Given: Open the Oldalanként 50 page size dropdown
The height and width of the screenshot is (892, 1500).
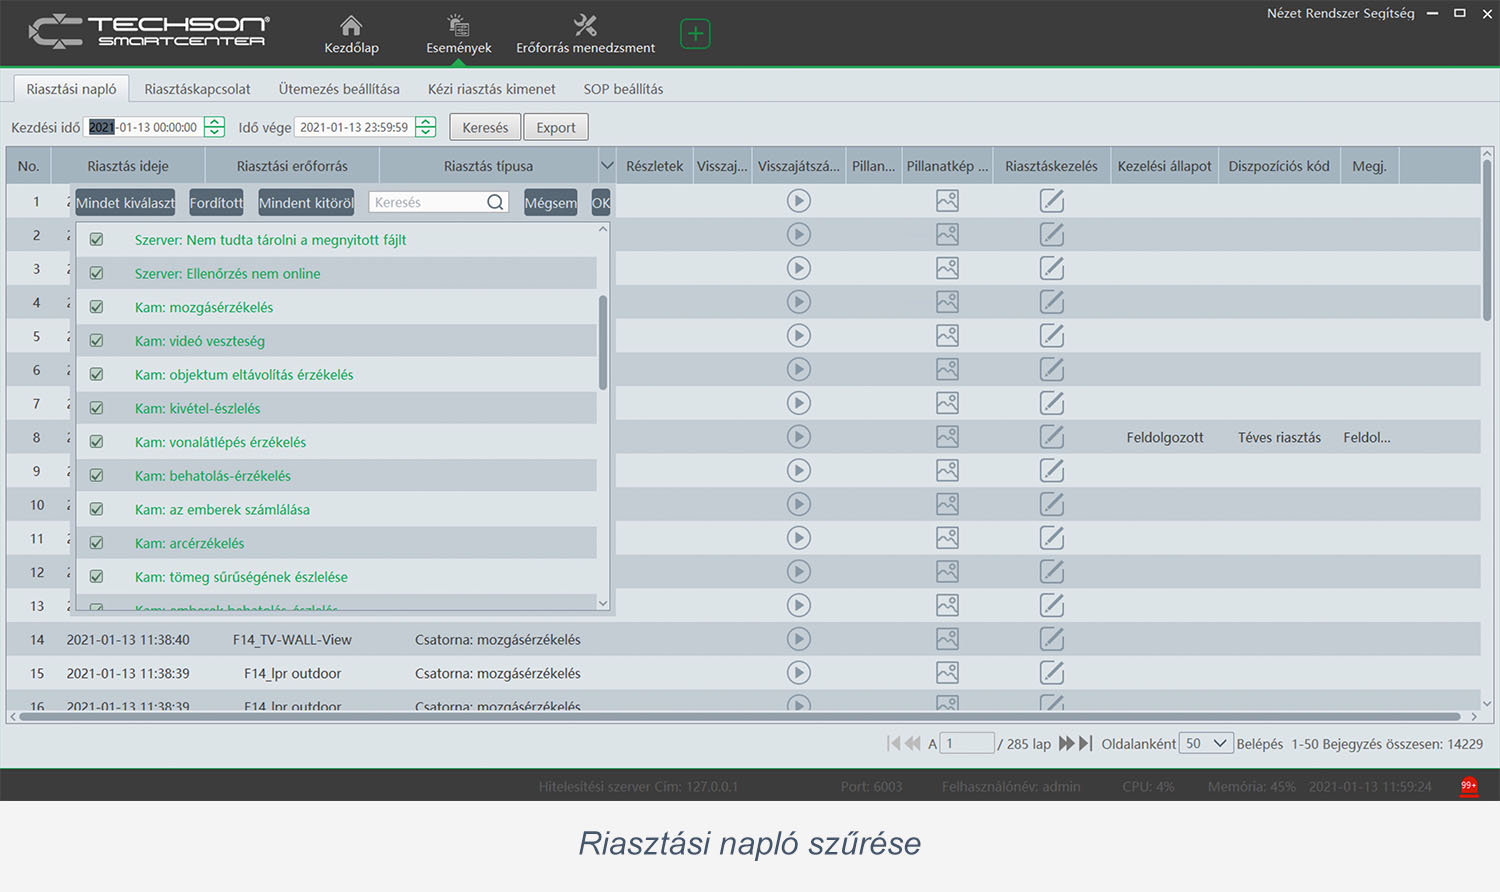Looking at the screenshot, I should (1205, 743).
